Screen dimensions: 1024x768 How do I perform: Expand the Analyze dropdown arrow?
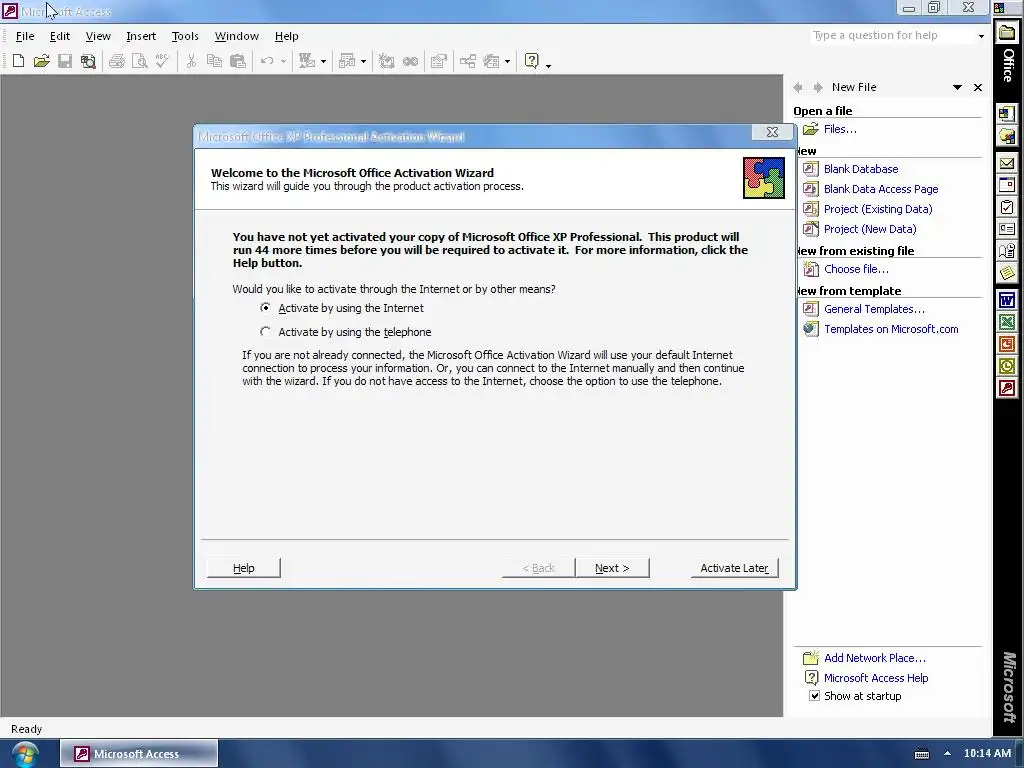pos(364,61)
